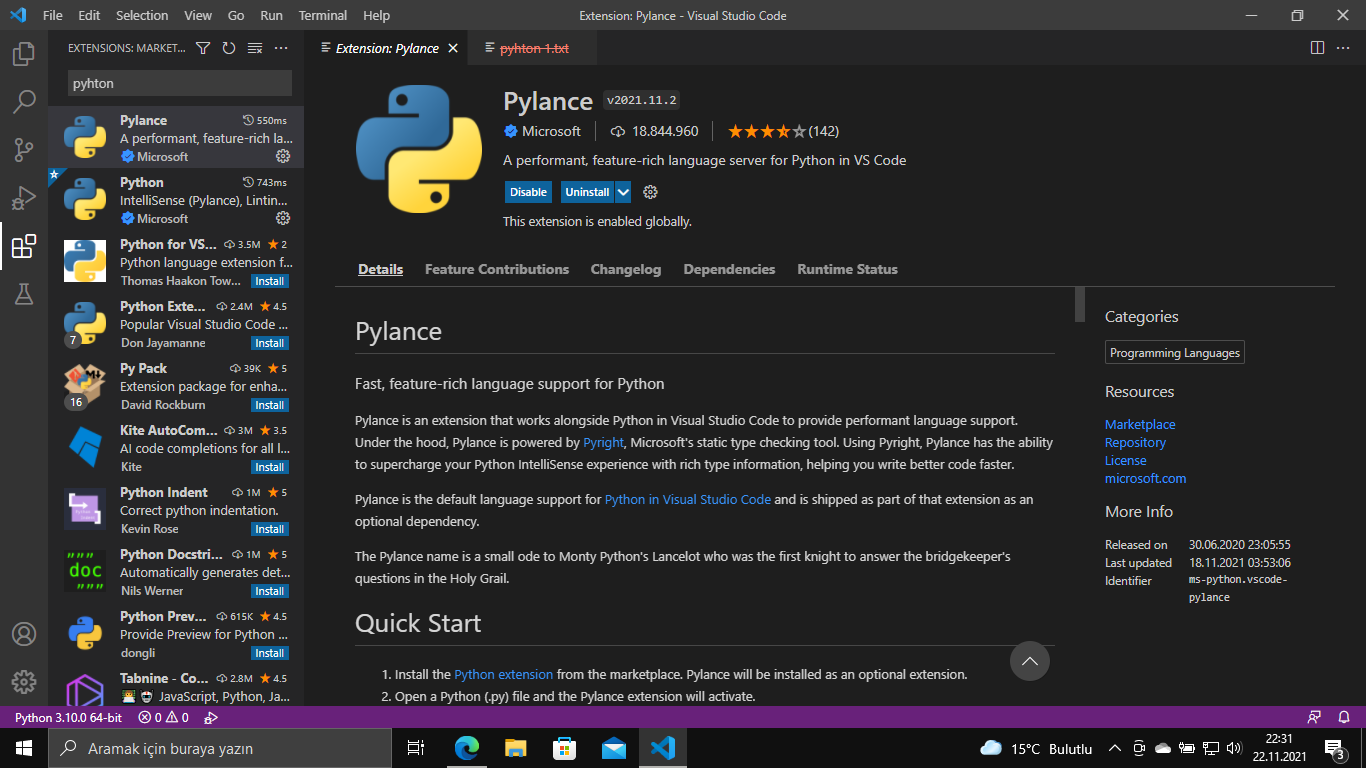Click the debug launch icon in the status bar
This screenshot has width=1366, height=768.
click(211, 717)
